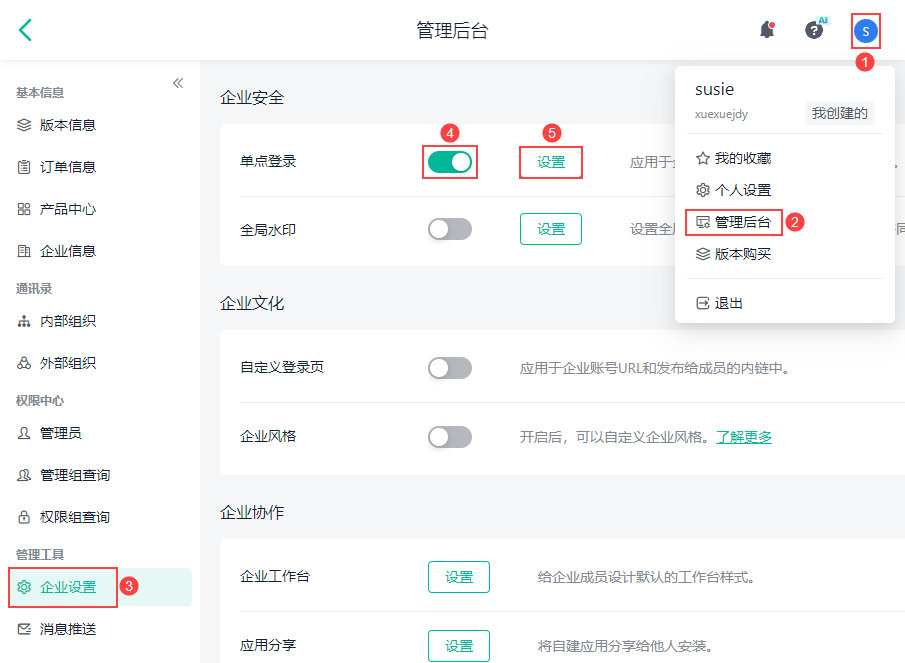Select 内部组织 under 通讯录
The height and width of the screenshot is (663, 905).
pyautogui.click(x=68, y=321)
